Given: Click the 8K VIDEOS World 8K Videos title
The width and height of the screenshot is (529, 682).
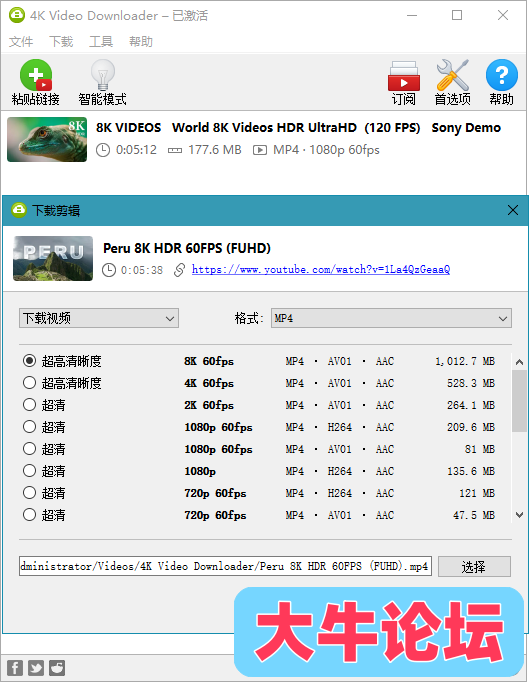Looking at the screenshot, I should 298,127.
